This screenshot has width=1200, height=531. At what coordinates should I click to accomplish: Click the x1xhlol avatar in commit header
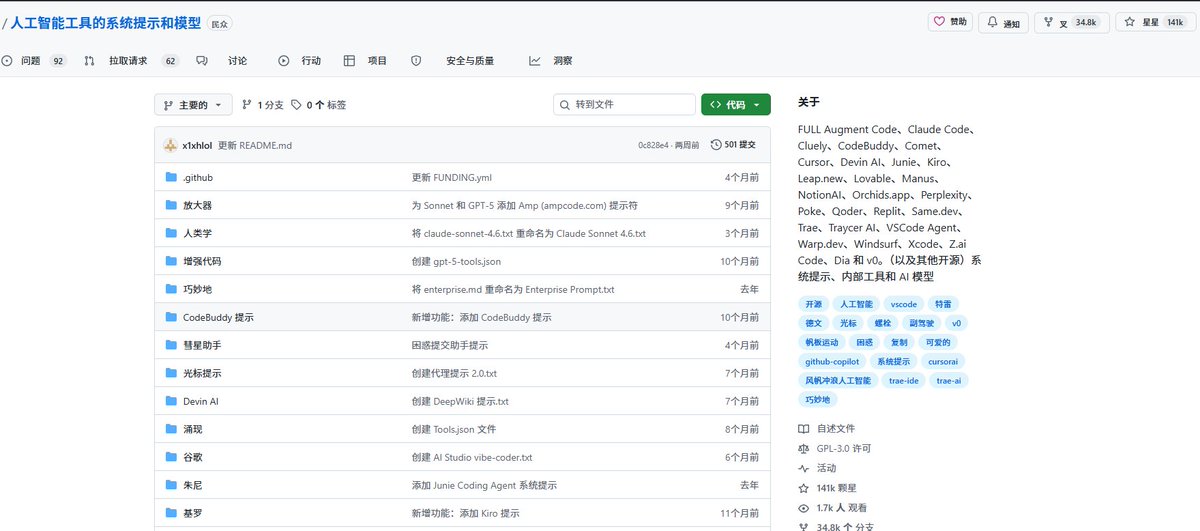(x=170, y=145)
